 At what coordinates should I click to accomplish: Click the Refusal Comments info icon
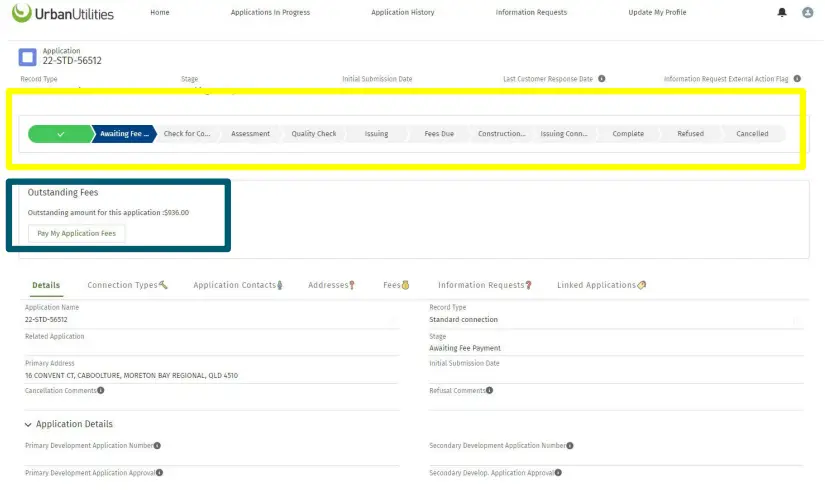point(489,390)
